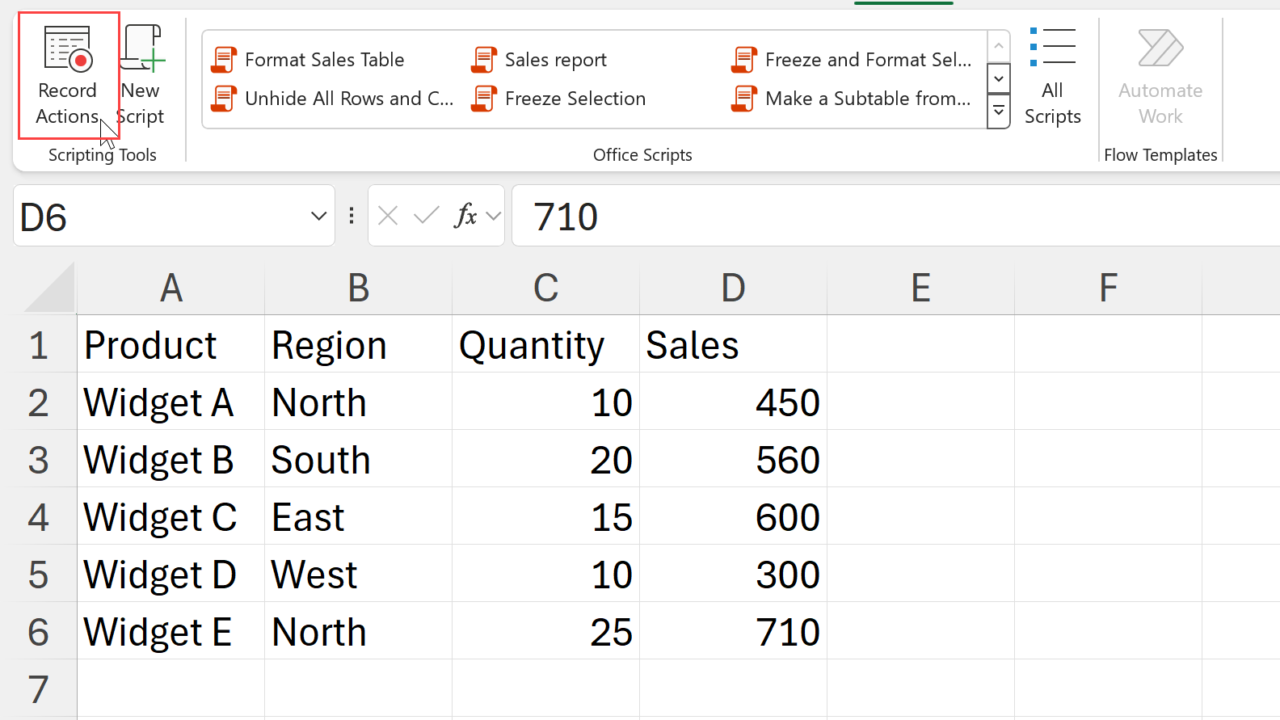The image size is (1280, 720).
Task: Open the insert function dropdown arrow
Action: pyautogui.click(x=493, y=216)
